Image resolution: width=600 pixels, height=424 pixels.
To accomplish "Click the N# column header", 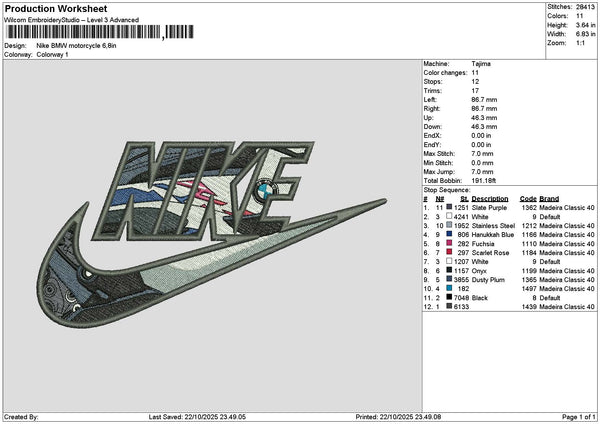I will (440, 199).
